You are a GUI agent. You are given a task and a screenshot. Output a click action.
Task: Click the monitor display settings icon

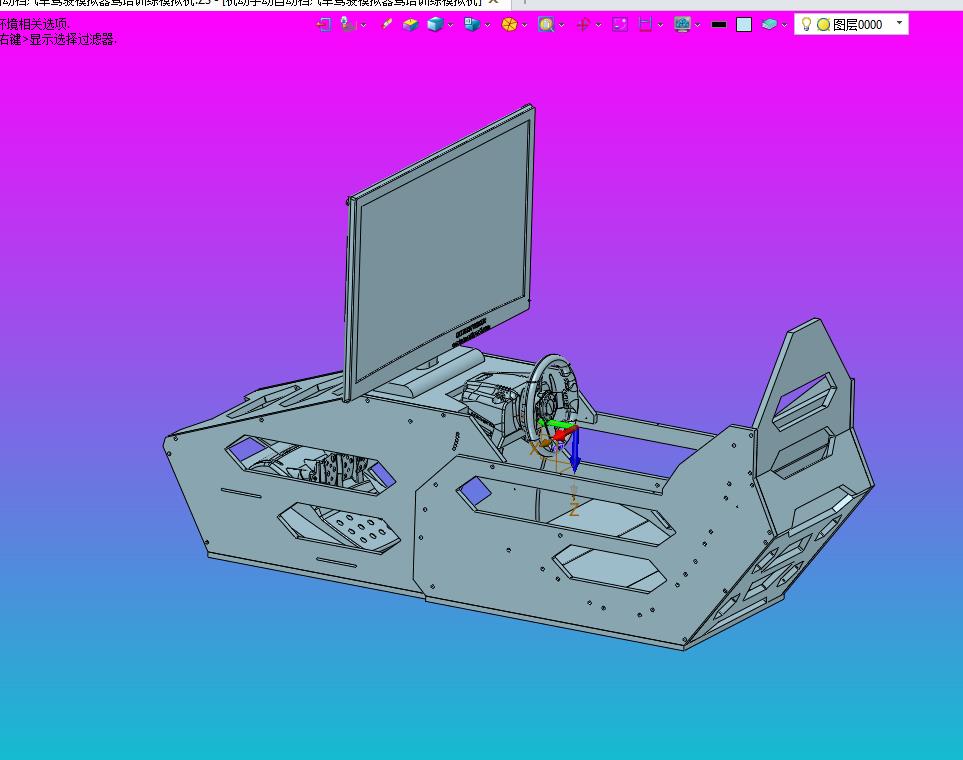point(682,25)
